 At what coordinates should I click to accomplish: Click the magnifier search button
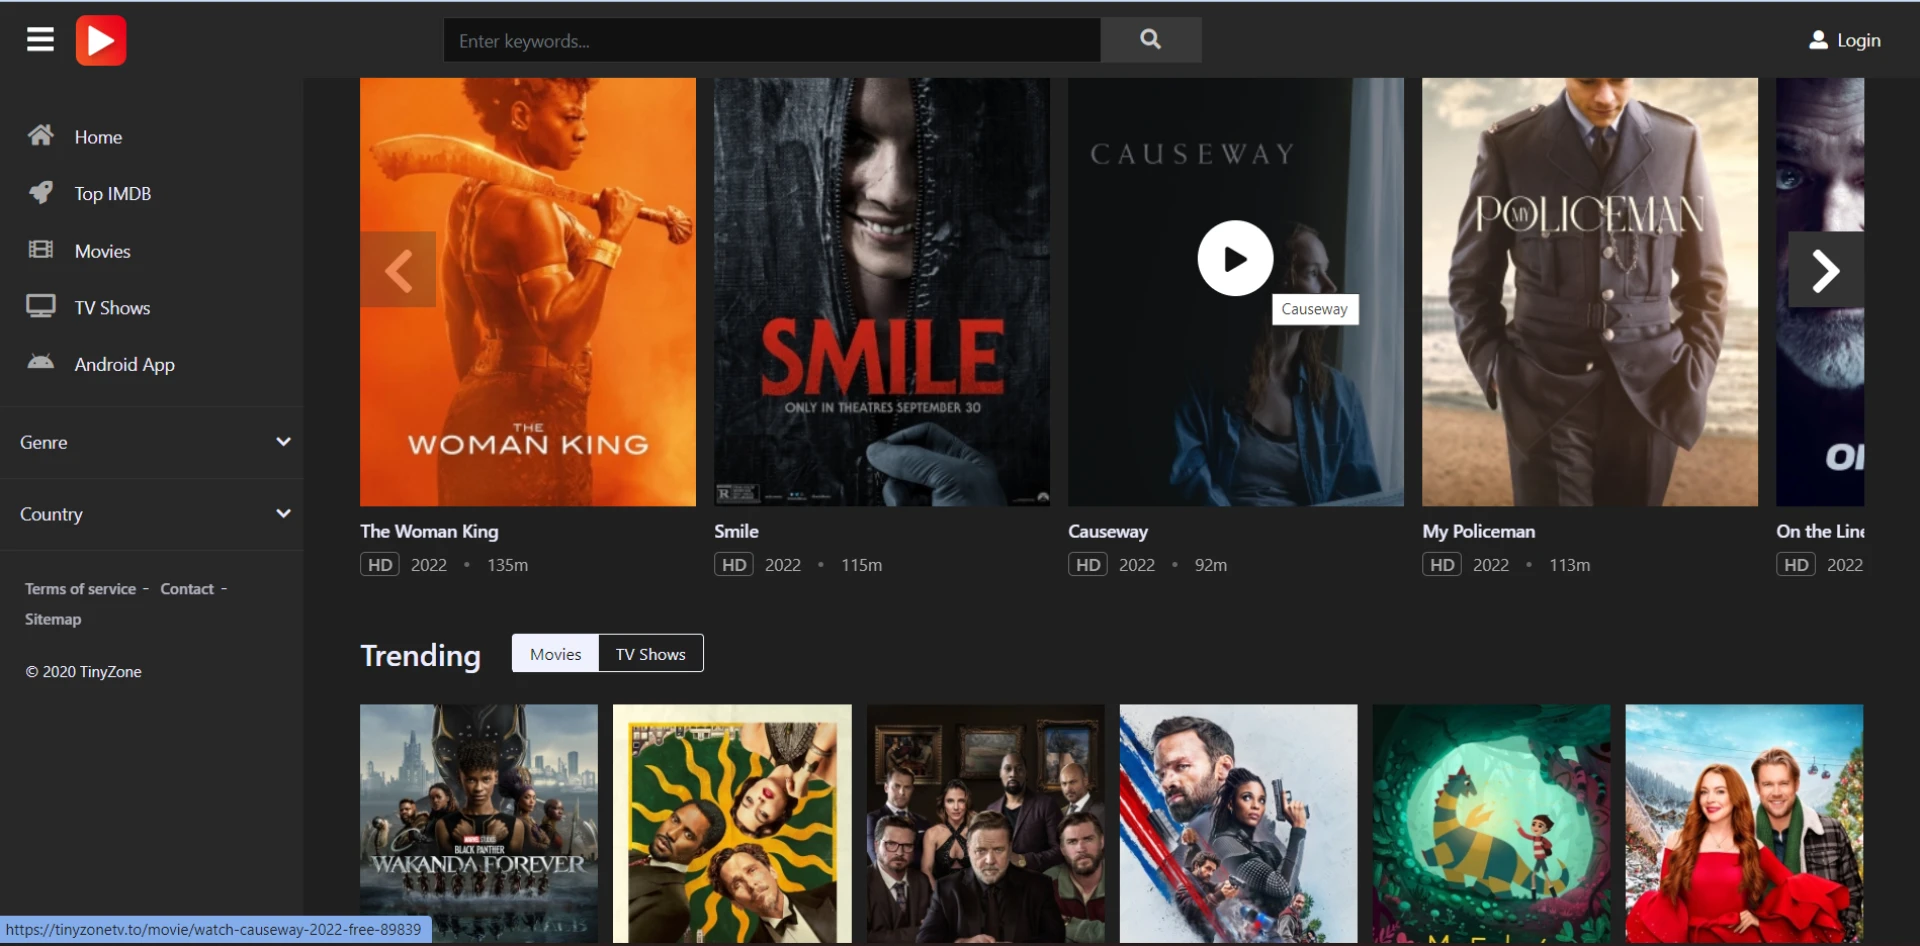[x=1150, y=40]
